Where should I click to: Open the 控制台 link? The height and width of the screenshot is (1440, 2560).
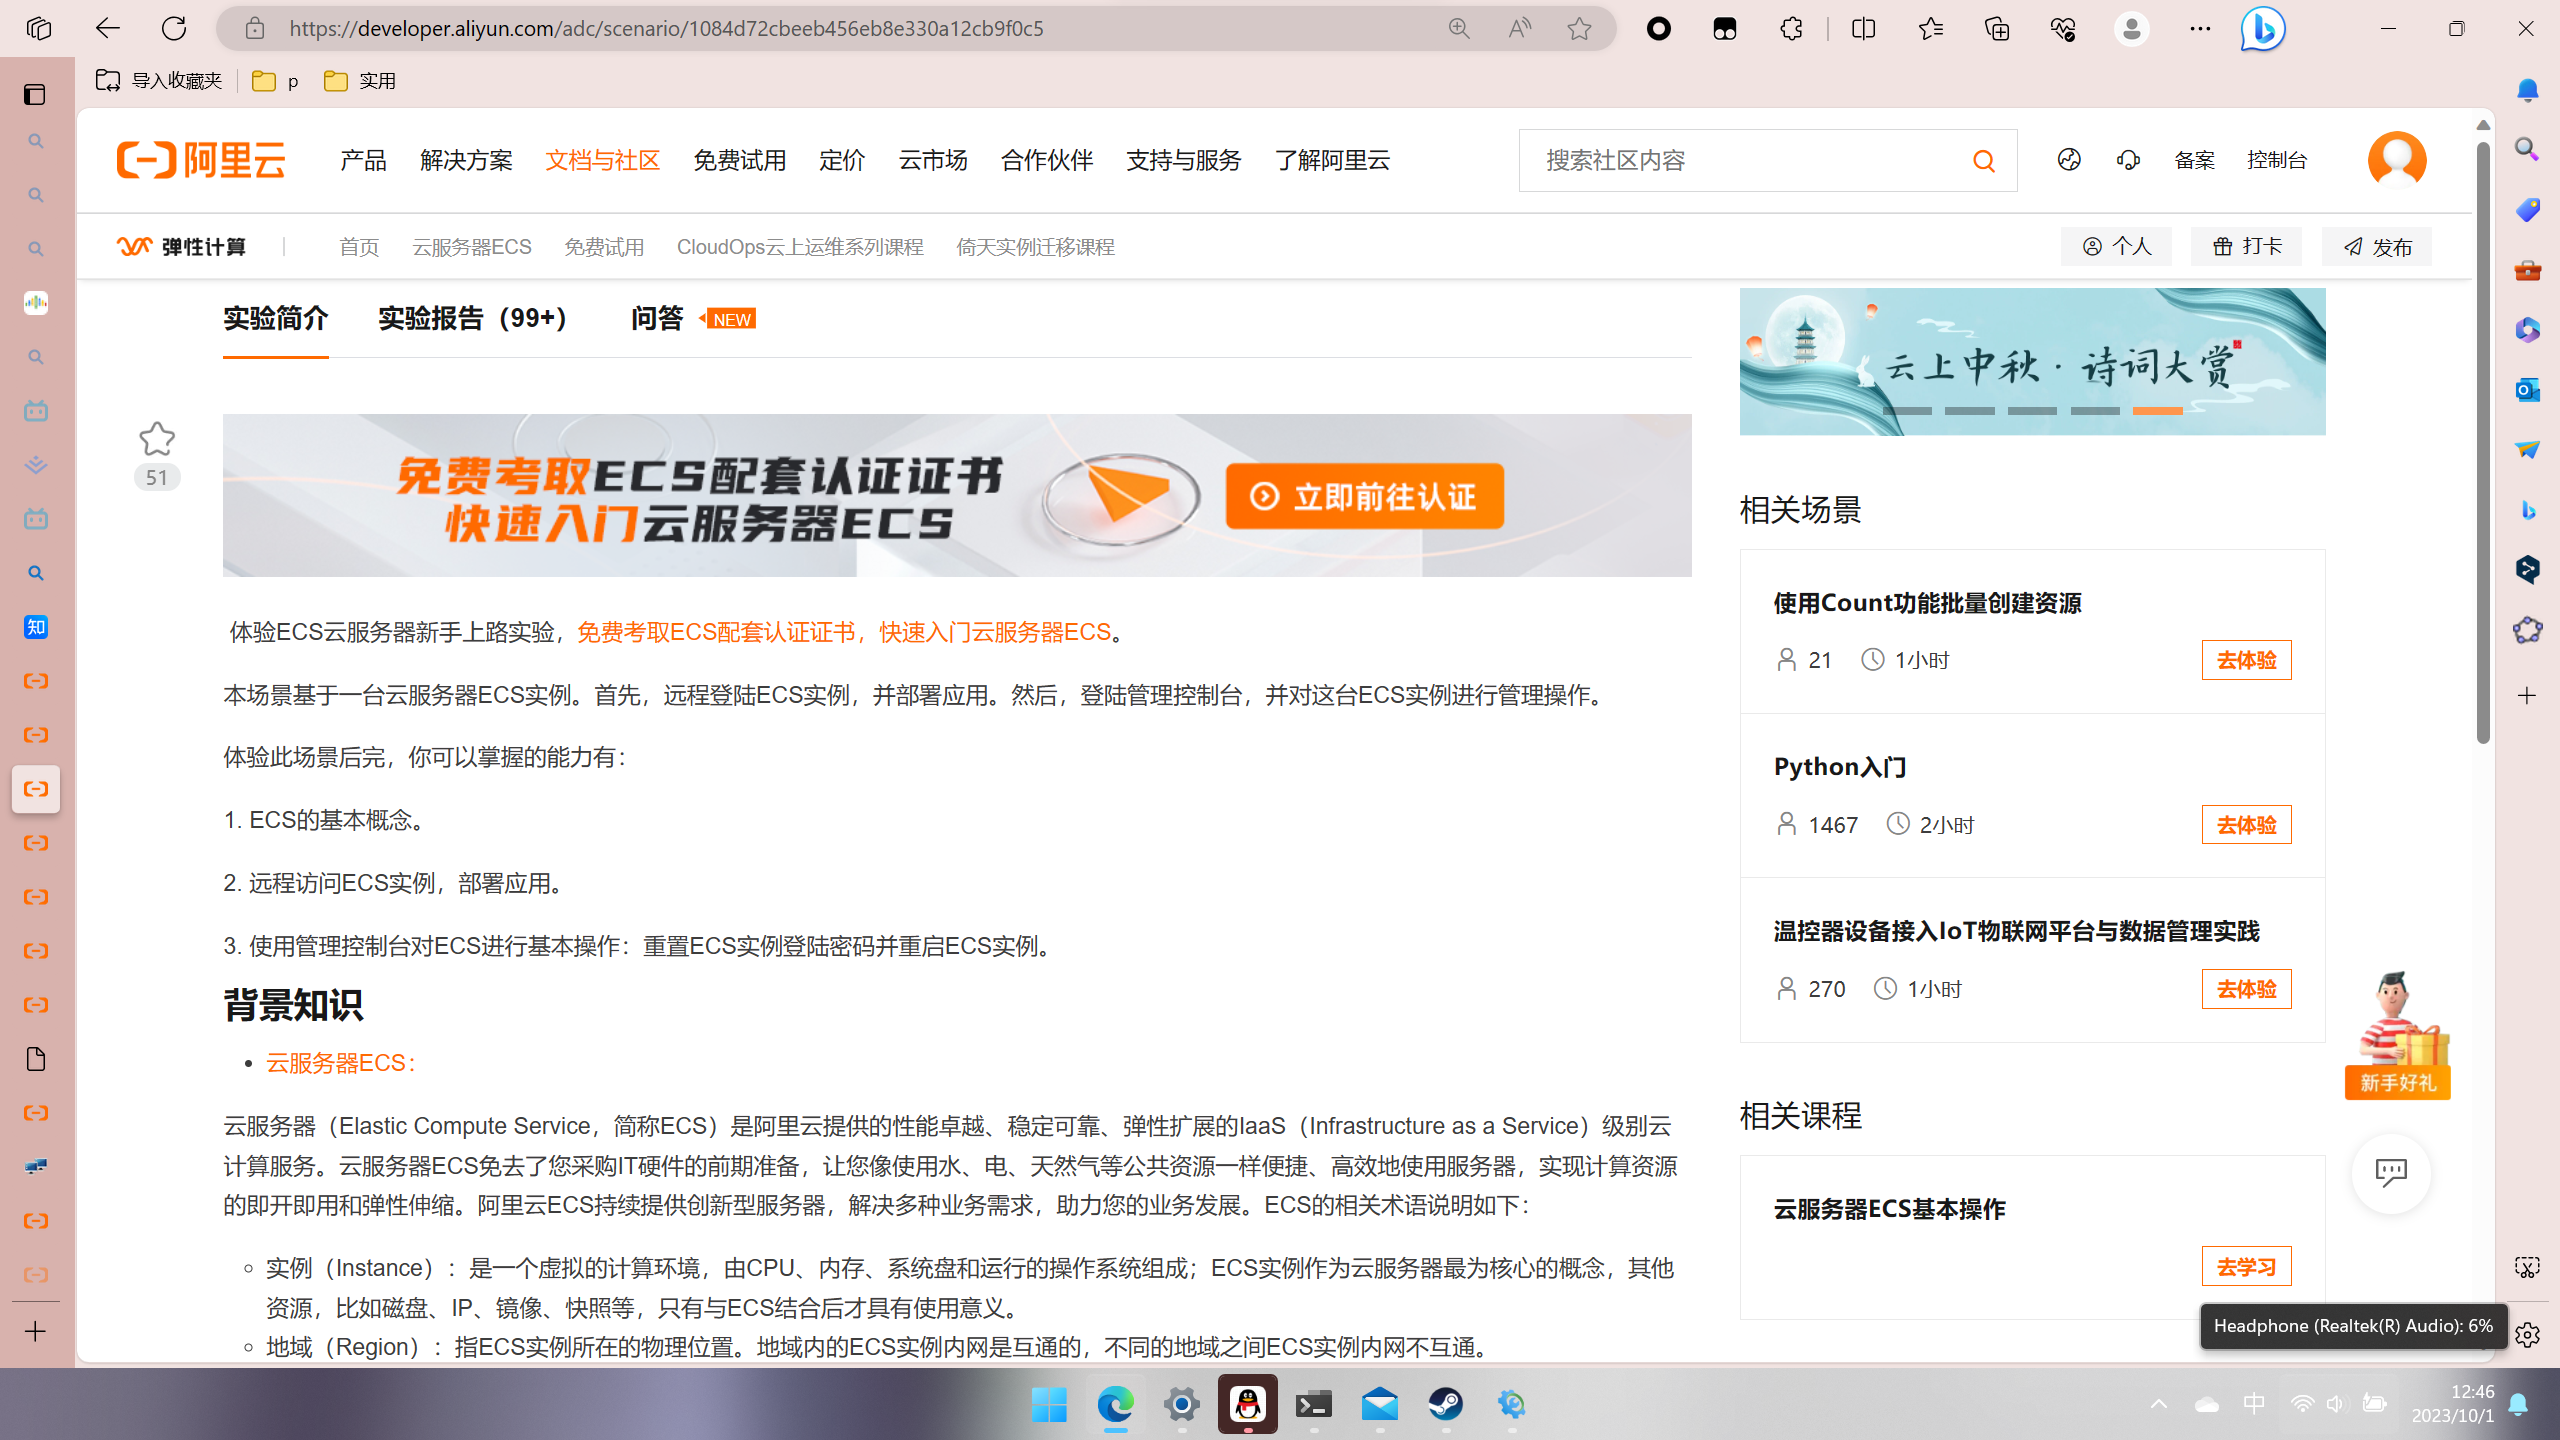click(x=2276, y=160)
